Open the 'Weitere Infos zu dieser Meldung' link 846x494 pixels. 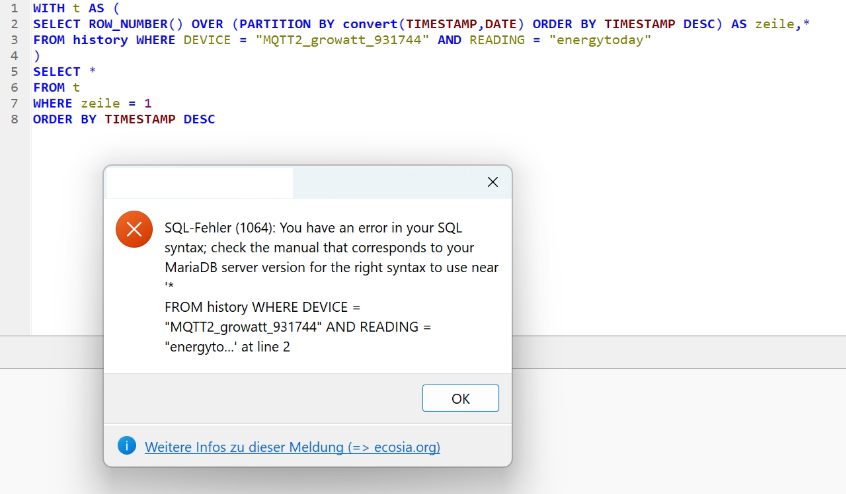point(292,447)
